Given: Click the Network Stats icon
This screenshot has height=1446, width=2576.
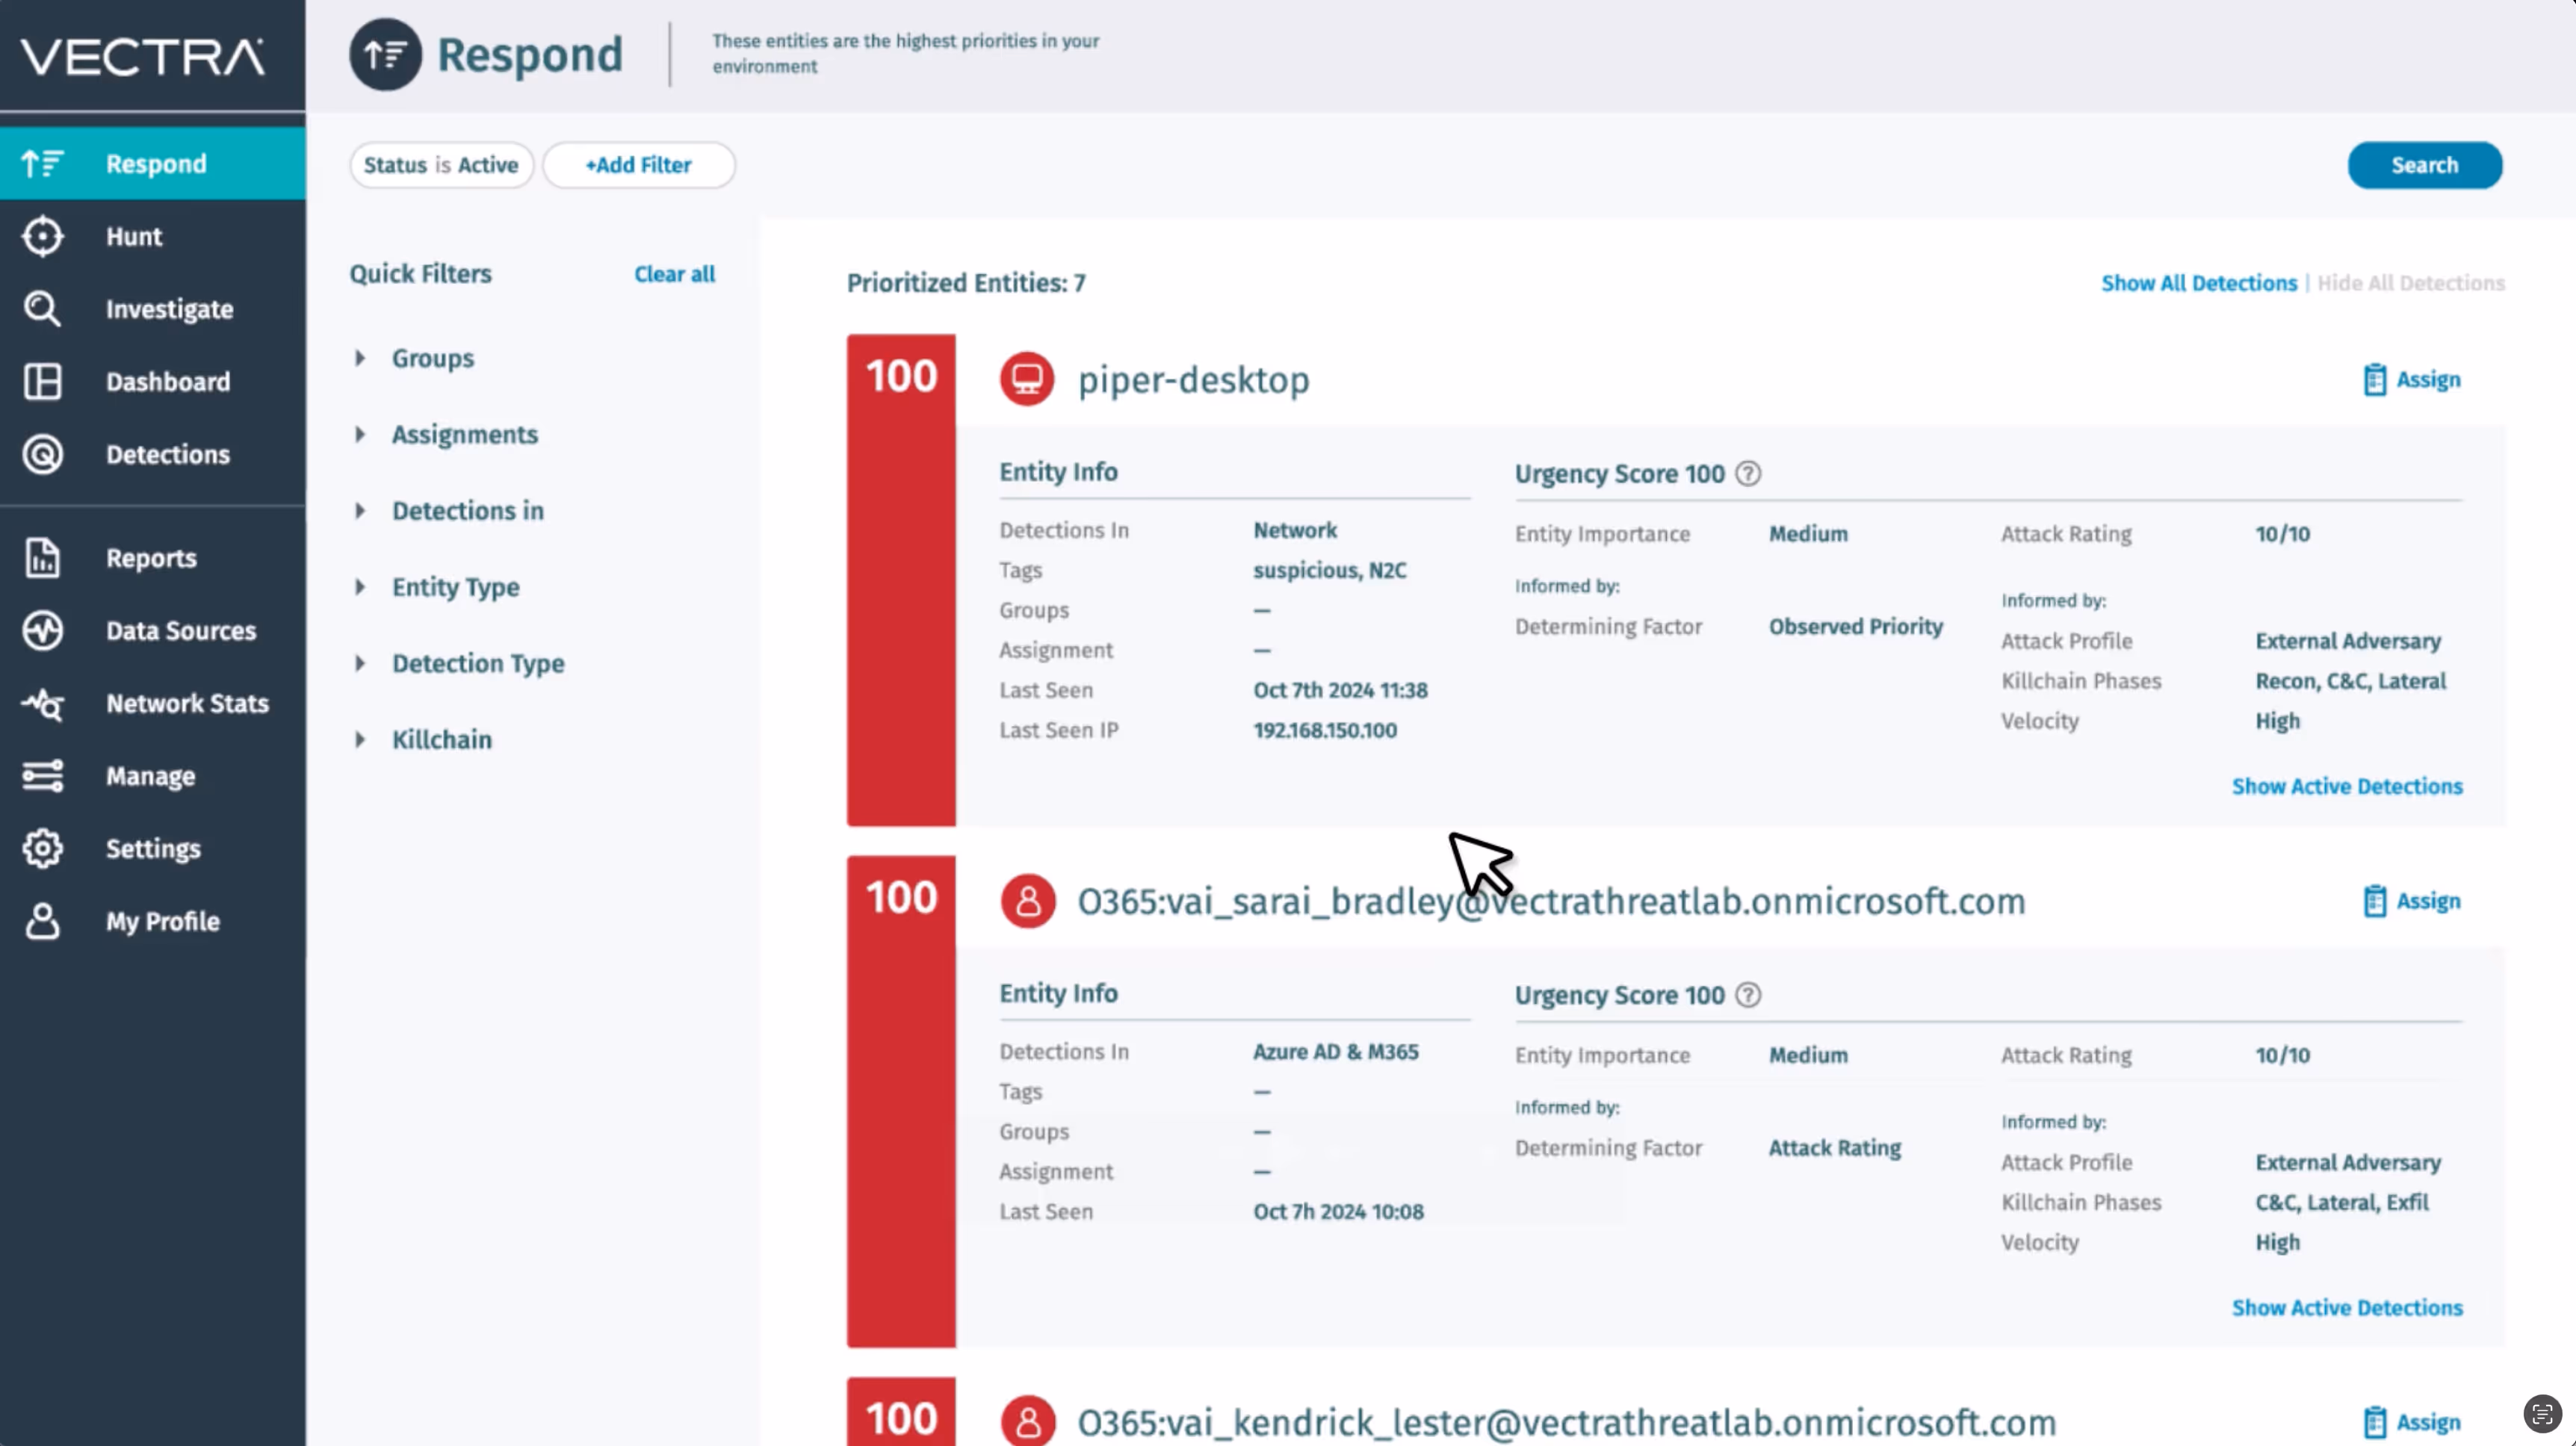Looking at the screenshot, I should (x=42, y=704).
